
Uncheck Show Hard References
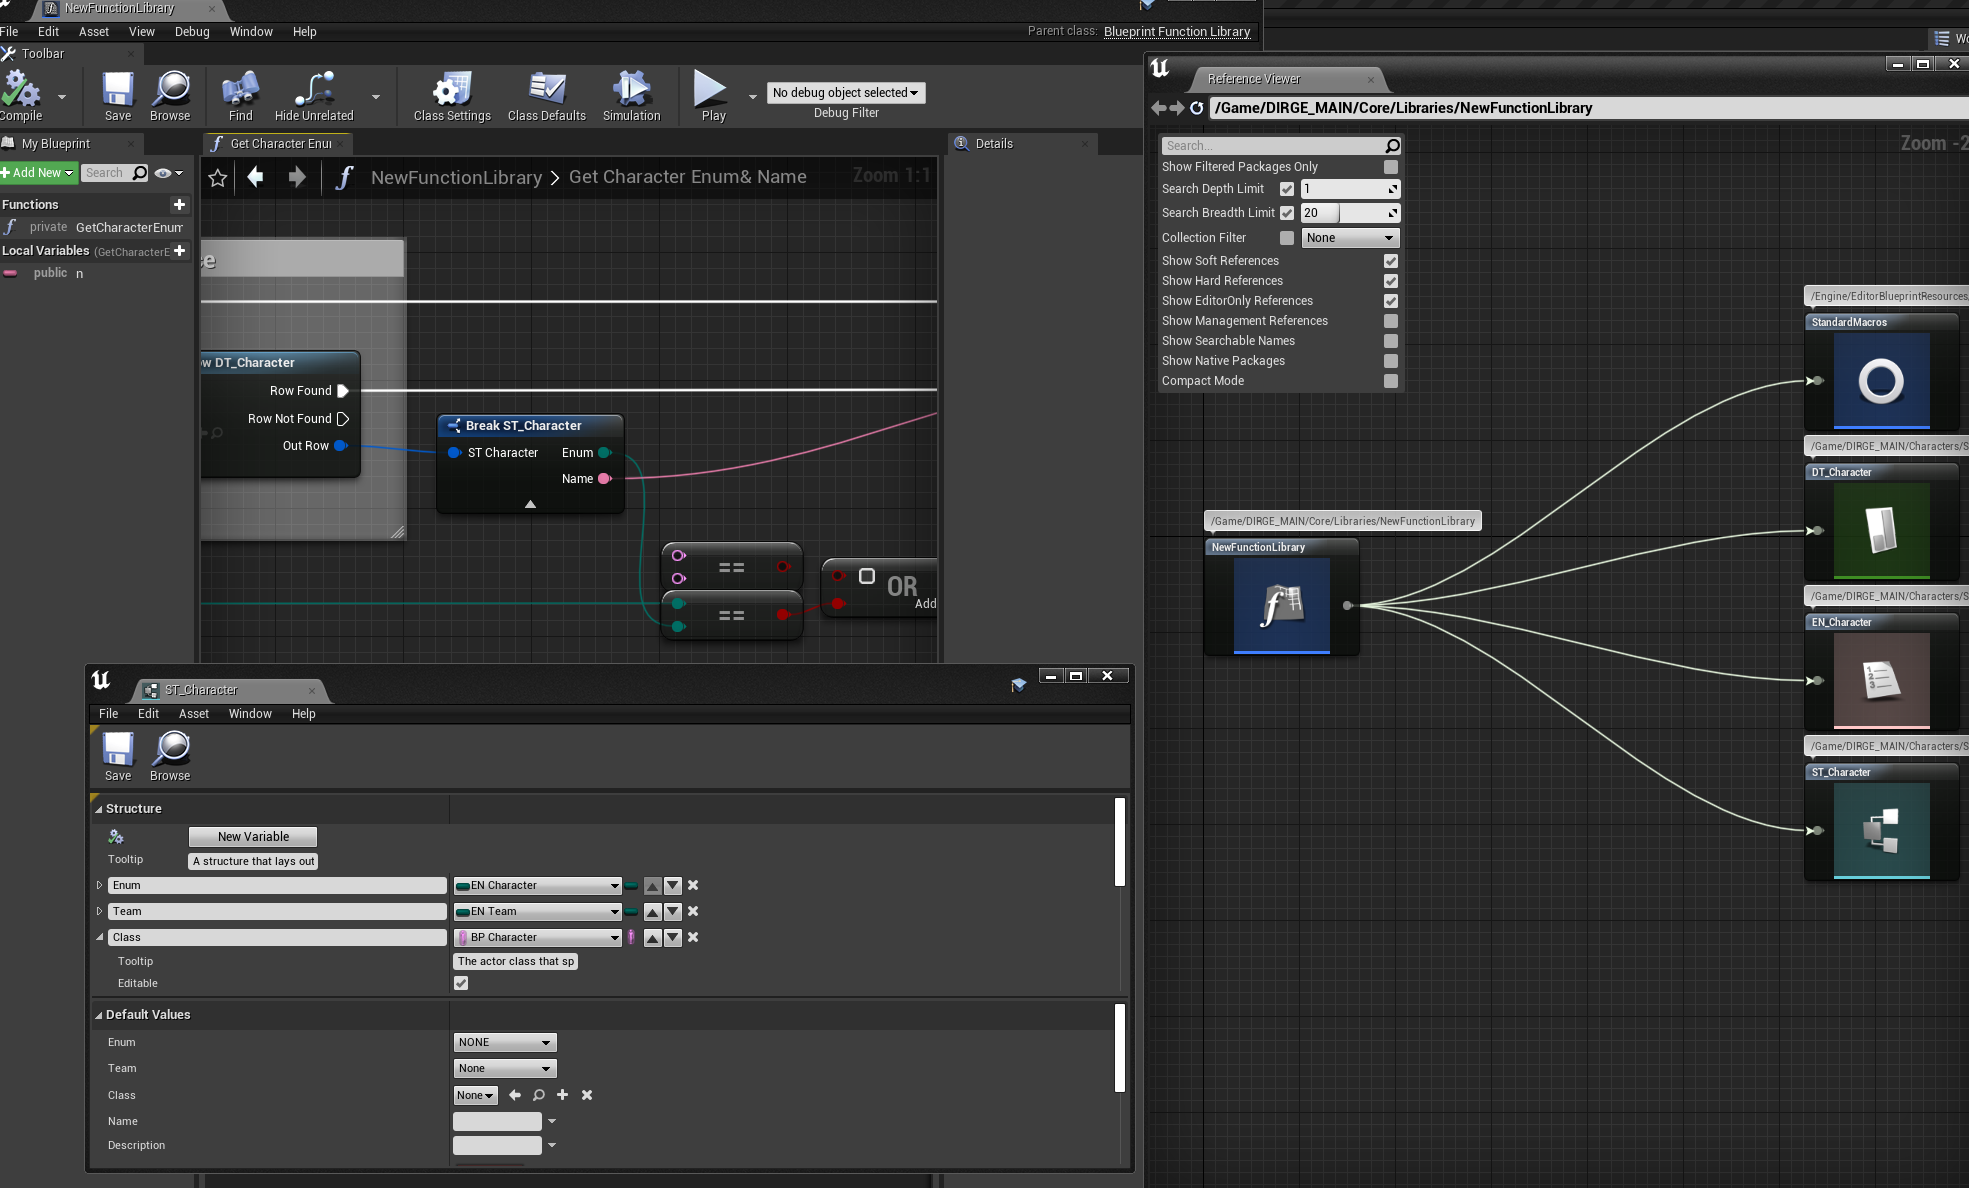[x=1391, y=281]
